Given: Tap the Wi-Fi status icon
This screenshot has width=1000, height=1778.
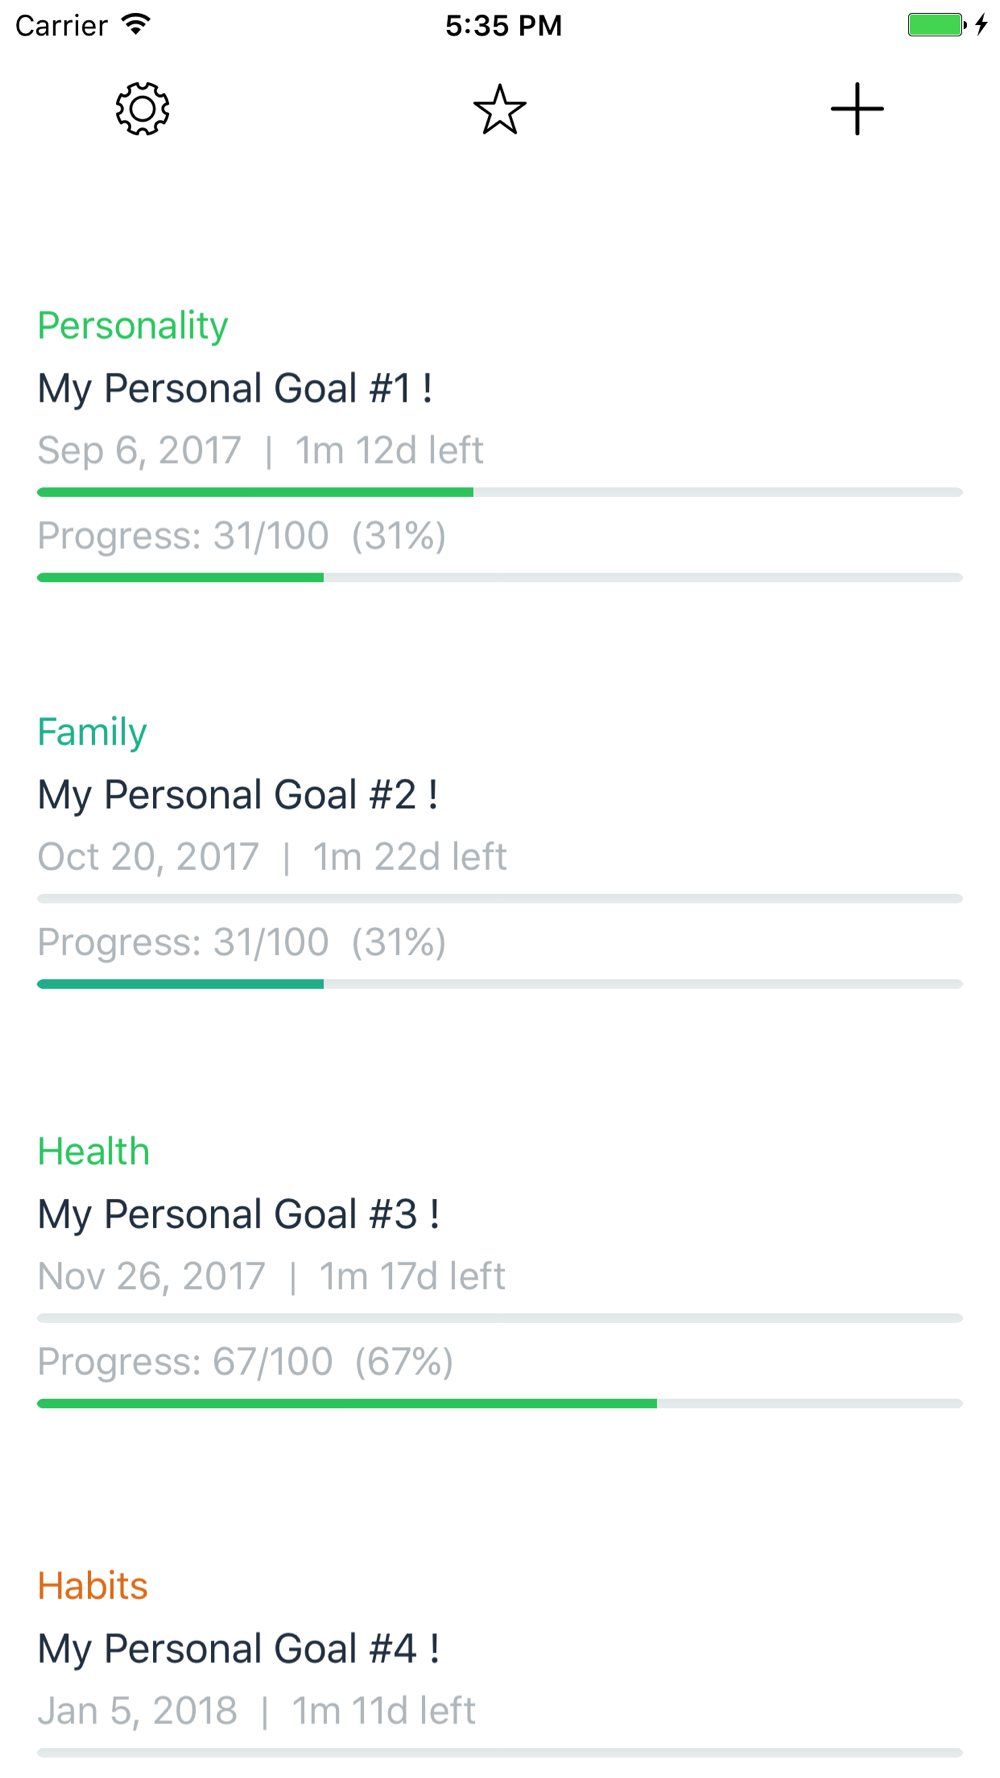Looking at the screenshot, I should (136, 25).
